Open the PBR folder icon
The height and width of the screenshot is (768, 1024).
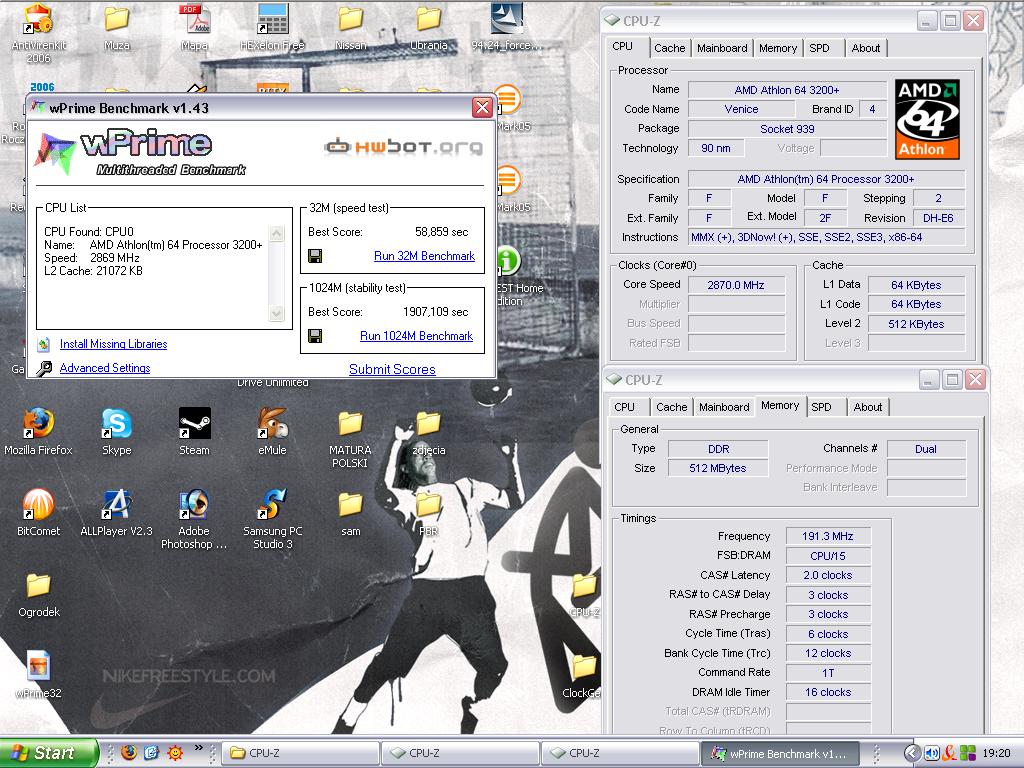(x=428, y=505)
